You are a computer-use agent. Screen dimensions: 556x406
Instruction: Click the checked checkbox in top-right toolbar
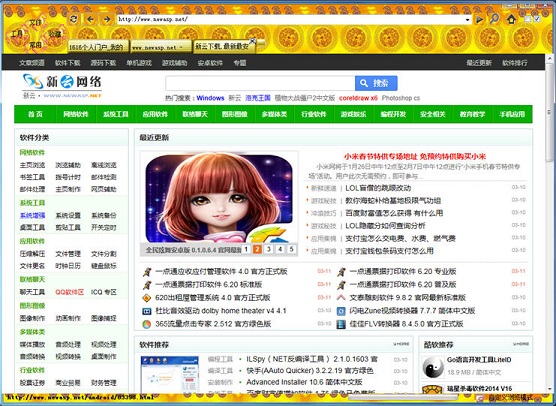[x=537, y=19]
